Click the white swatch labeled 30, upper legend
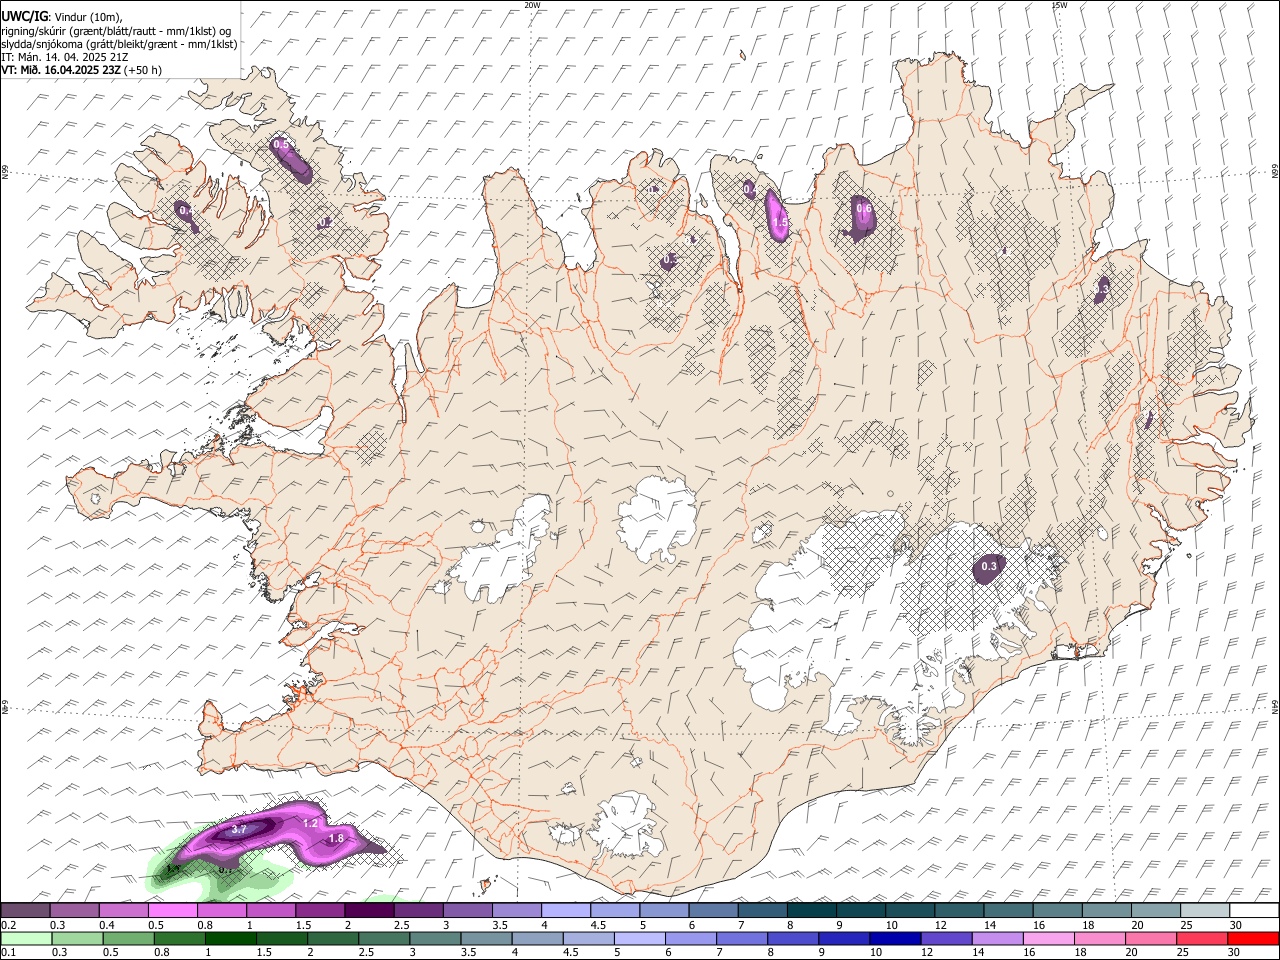The width and height of the screenshot is (1280, 960). pyautogui.click(x=1254, y=910)
